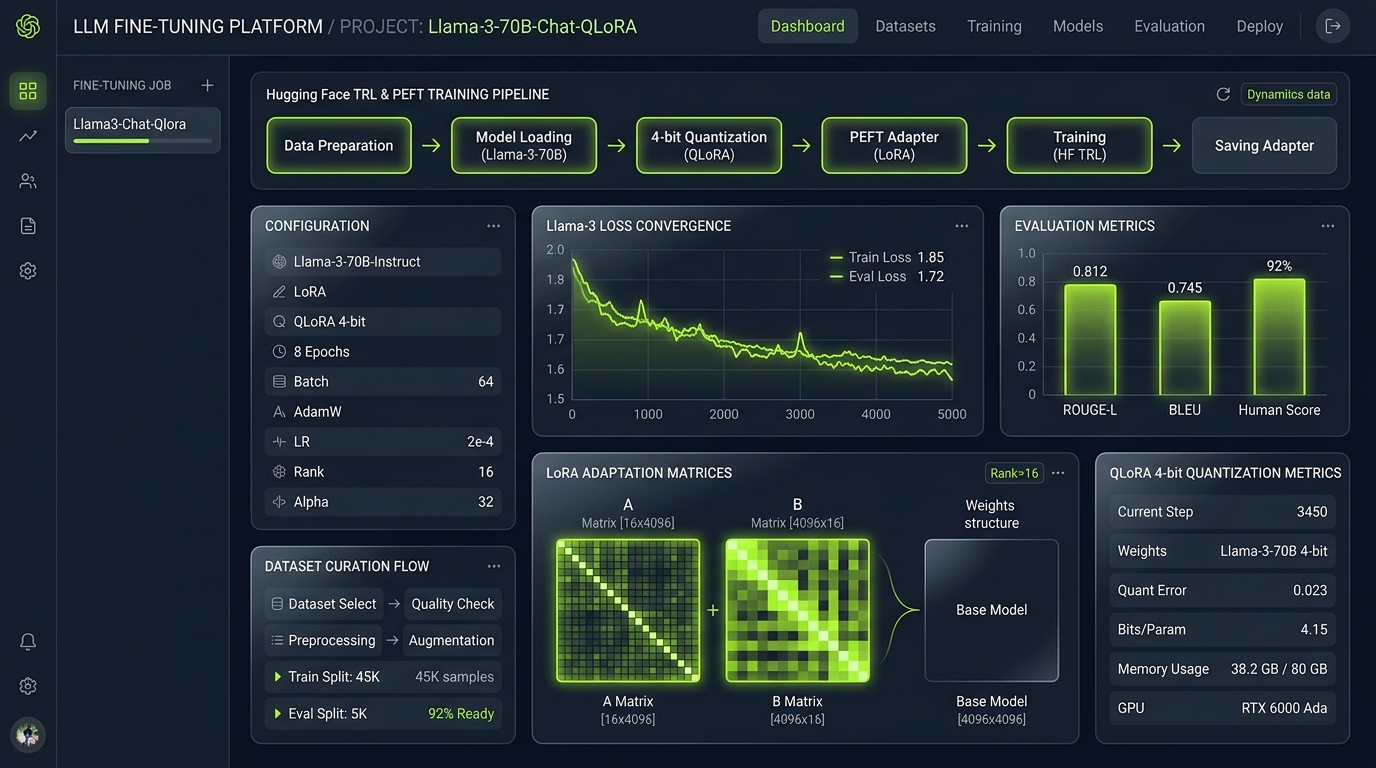This screenshot has width=1376, height=768.
Task: Open the upper gear sidebar icon
Action: pyautogui.click(x=28, y=271)
